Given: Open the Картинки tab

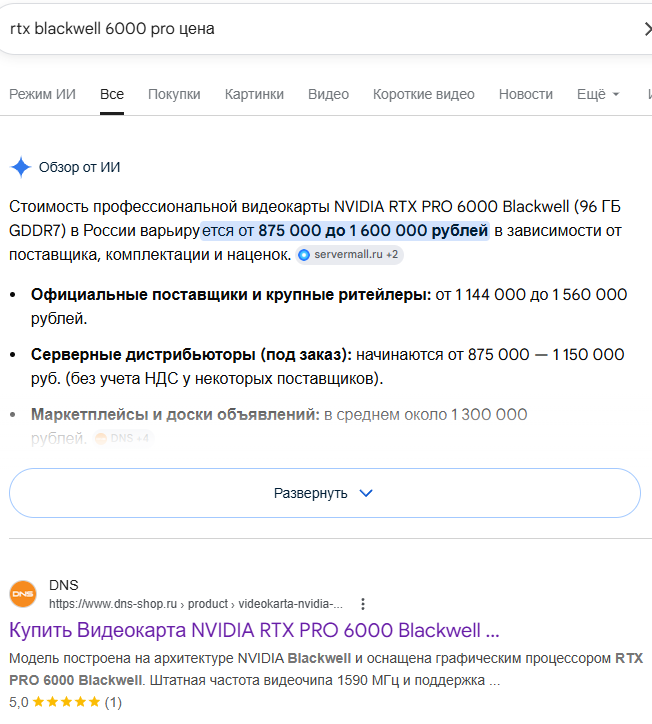Looking at the screenshot, I should click(254, 94).
